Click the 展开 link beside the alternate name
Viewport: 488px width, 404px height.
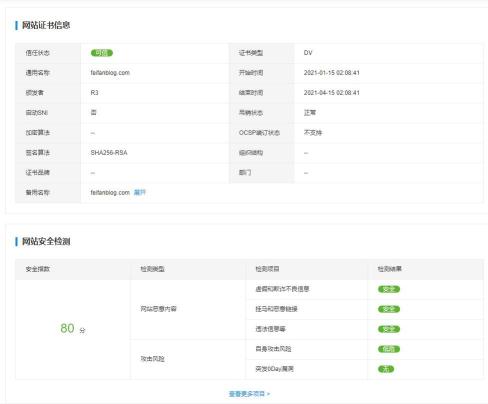tap(140, 192)
